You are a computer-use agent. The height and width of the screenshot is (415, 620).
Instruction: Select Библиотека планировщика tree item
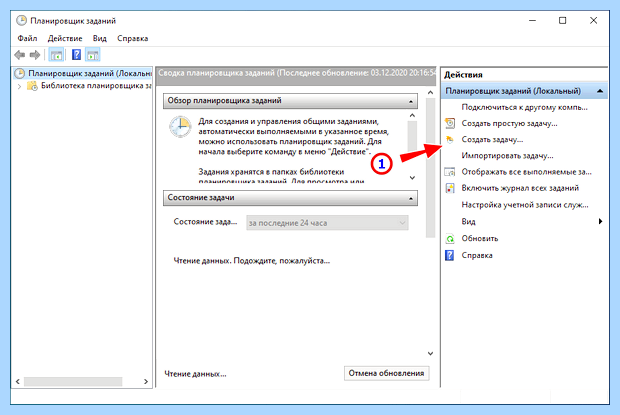click(96, 86)
